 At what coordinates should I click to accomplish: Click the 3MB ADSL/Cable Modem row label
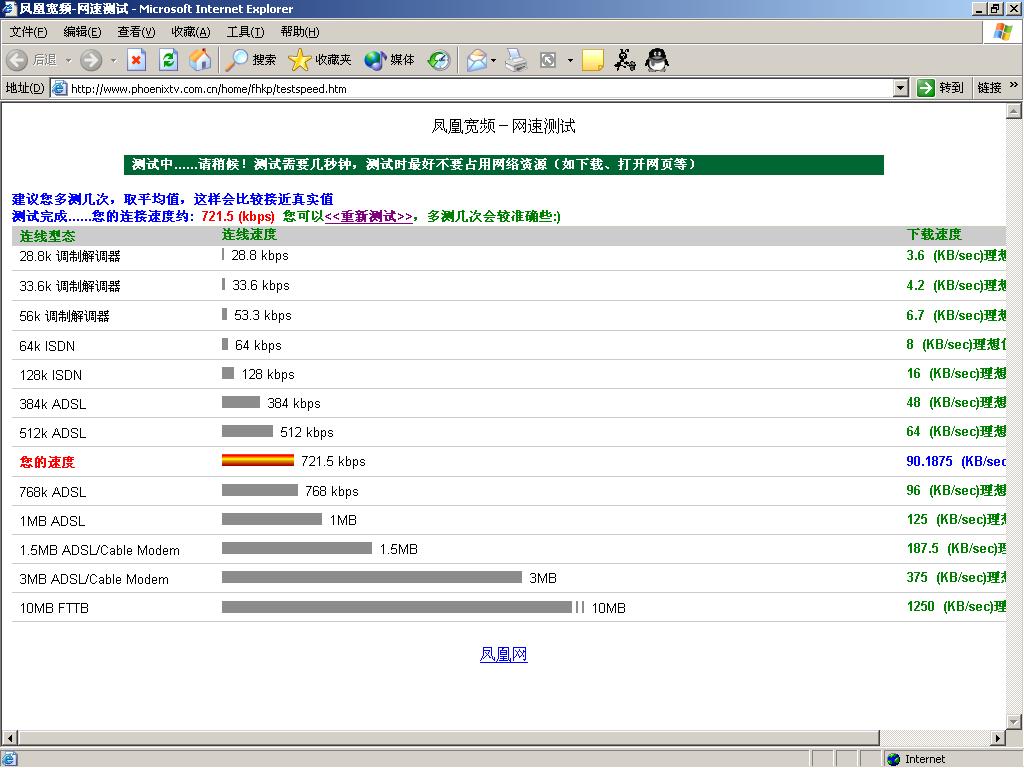94,579
